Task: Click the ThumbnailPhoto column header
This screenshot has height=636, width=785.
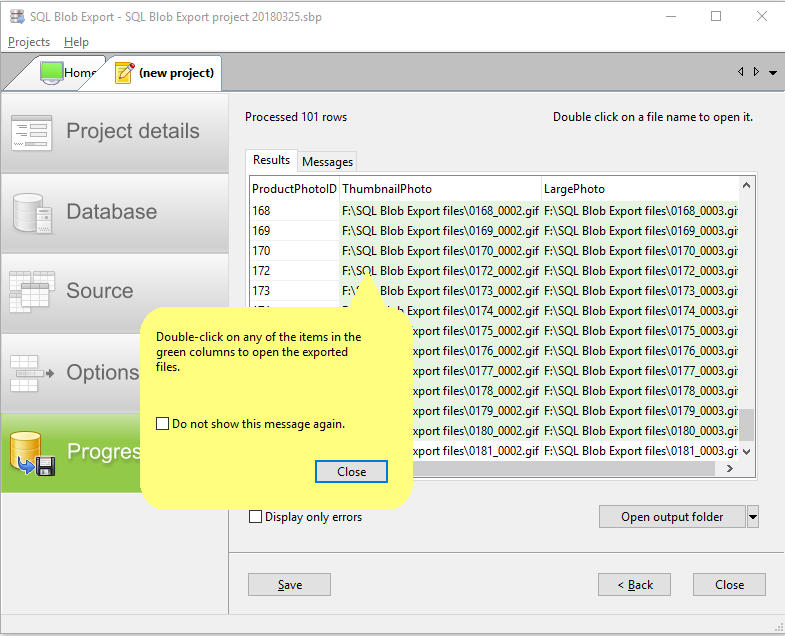Action: pos(440,189)
